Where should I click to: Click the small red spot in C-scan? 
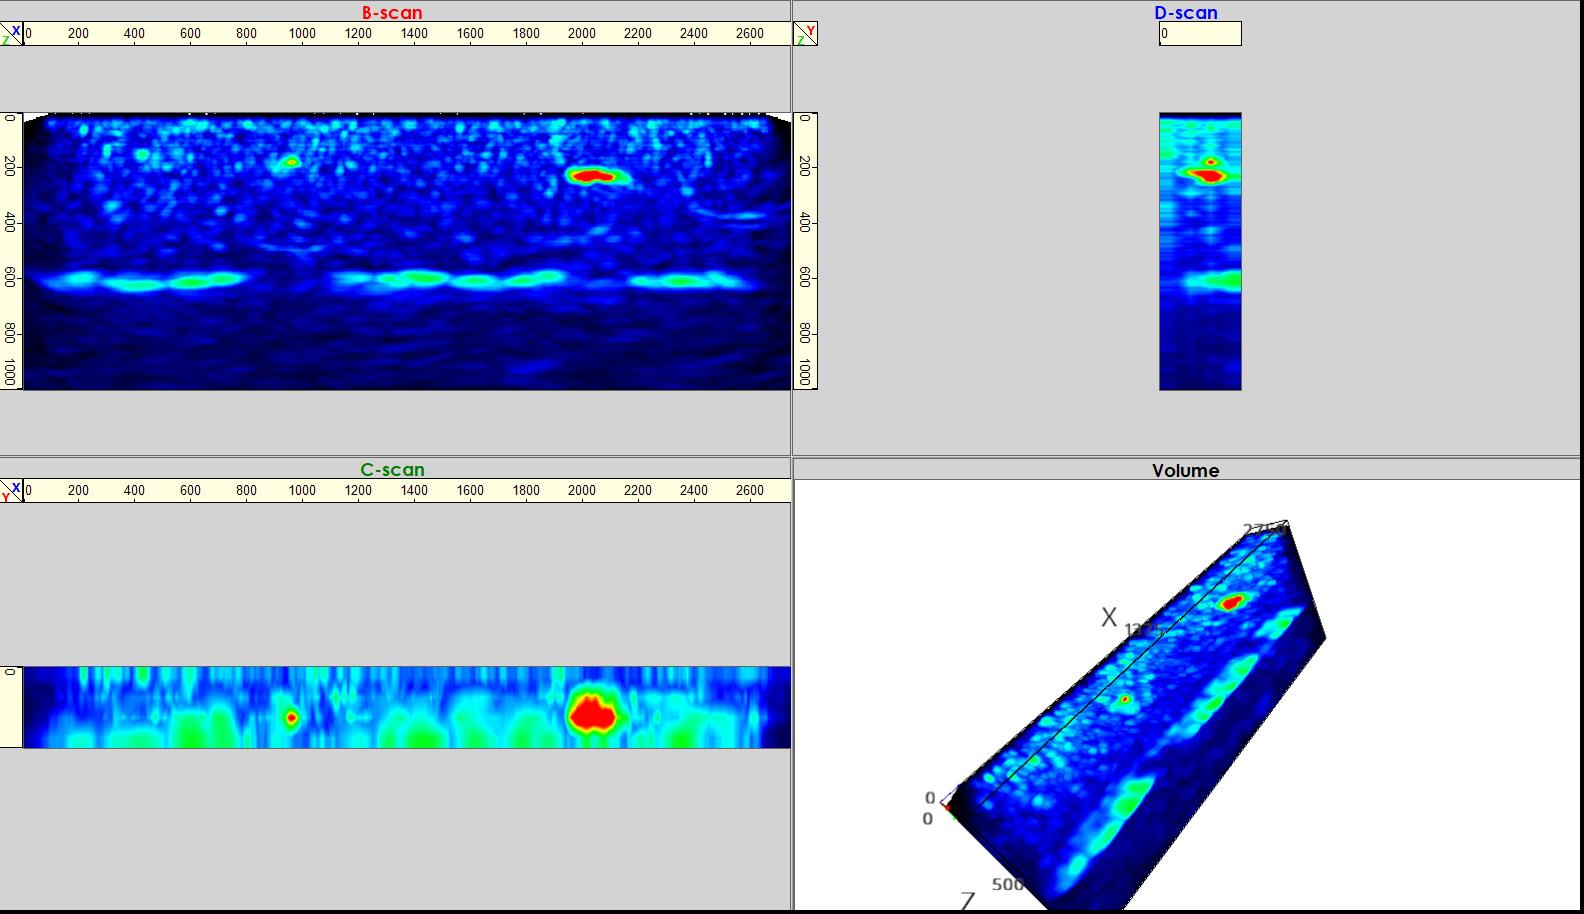click(x=291, y=717)
